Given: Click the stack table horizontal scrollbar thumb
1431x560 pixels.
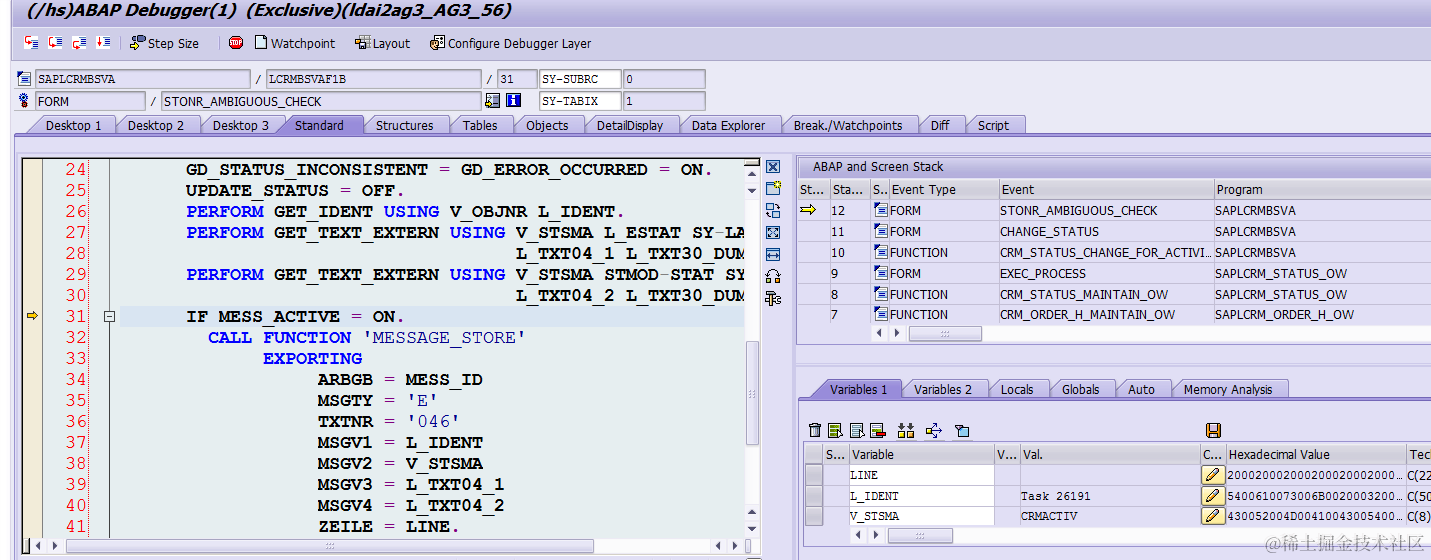Looking at the screenshot, I should pyautogui.click(x=944, y=334).
